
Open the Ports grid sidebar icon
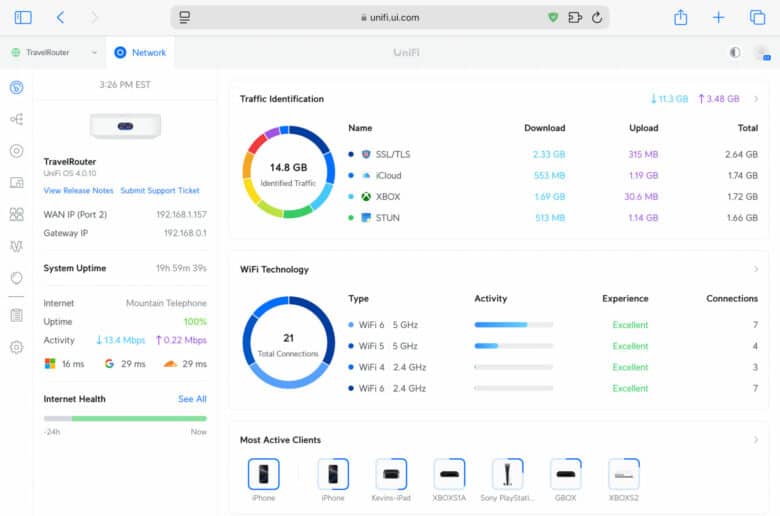16,214
